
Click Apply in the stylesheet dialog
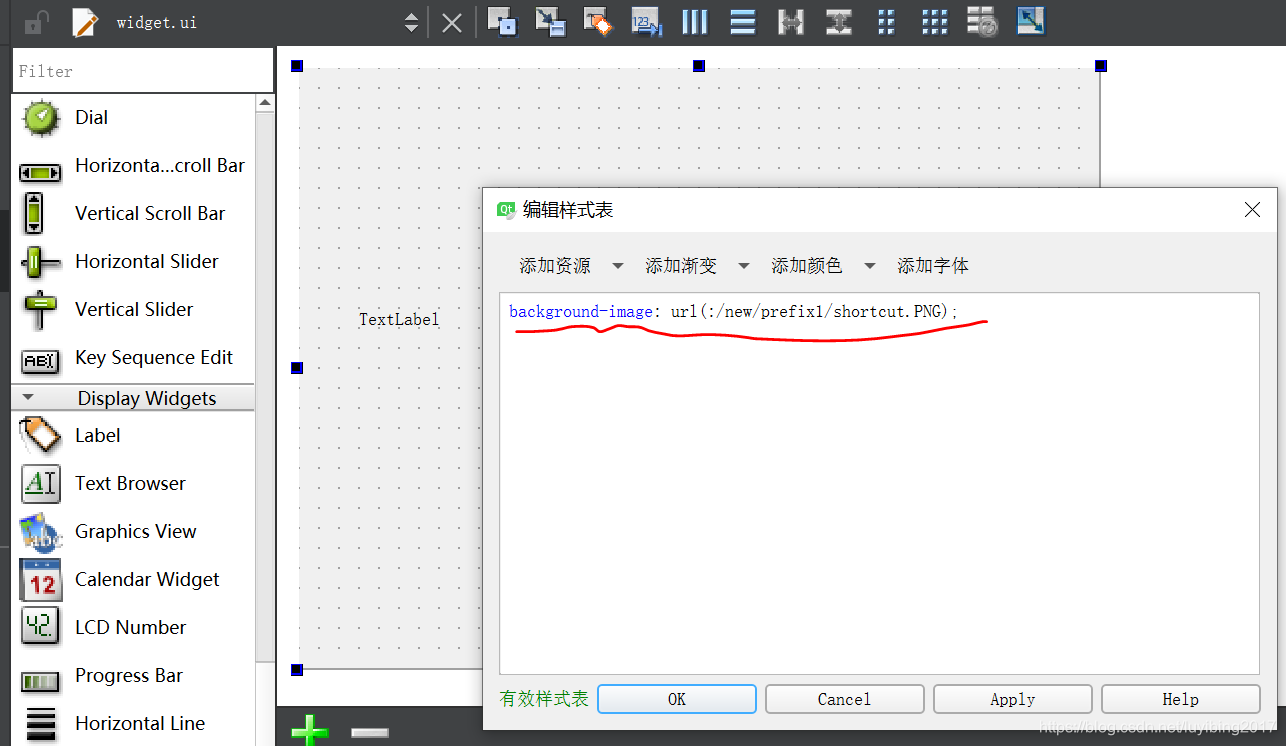pos(1012,699)
